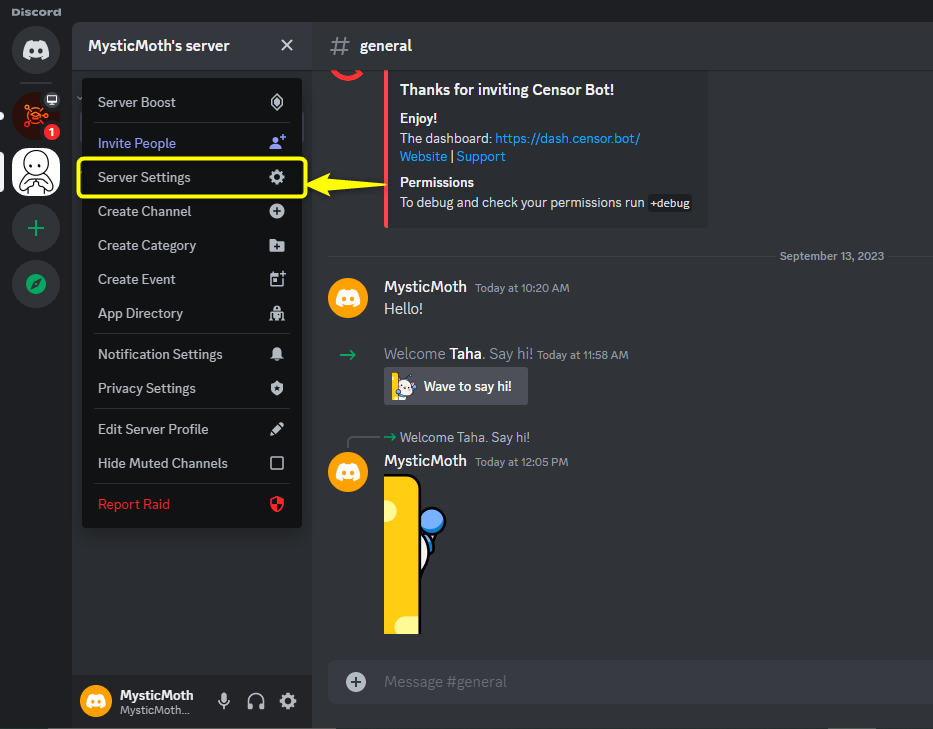933x729 pixels.
Task: Open Notification Settings
Action: [x=192, y=354]
